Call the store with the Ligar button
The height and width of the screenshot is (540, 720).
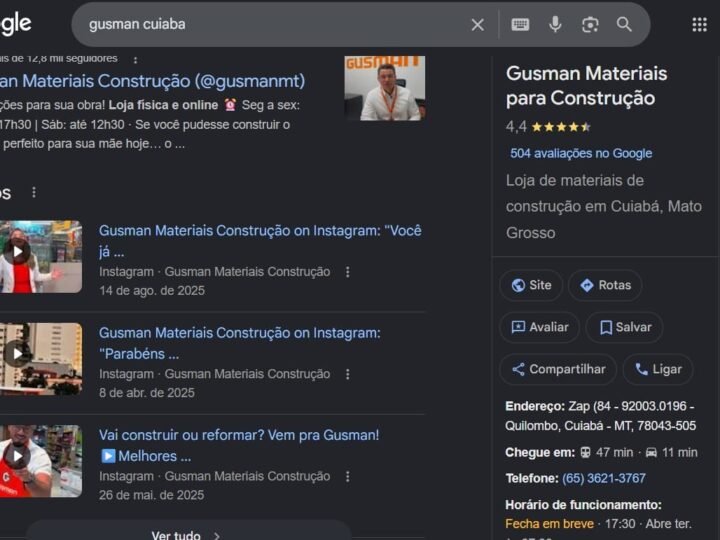pos(658,369)
